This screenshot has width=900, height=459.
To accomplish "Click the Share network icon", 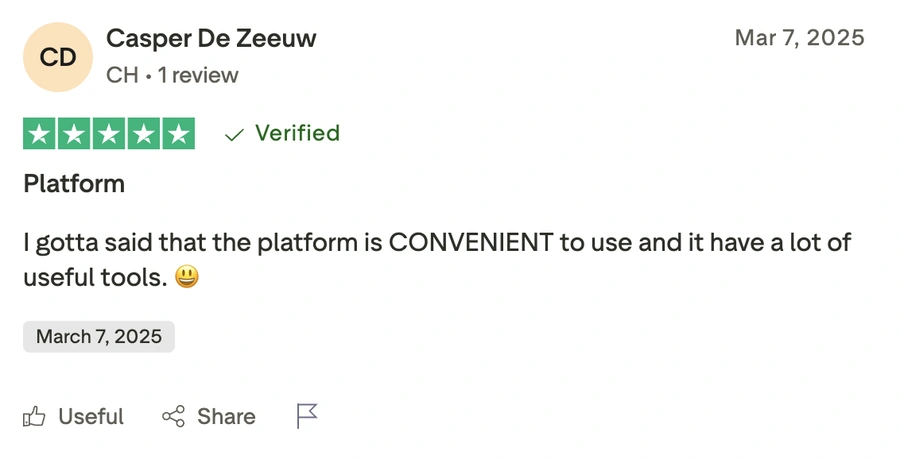I will [173, 417].
